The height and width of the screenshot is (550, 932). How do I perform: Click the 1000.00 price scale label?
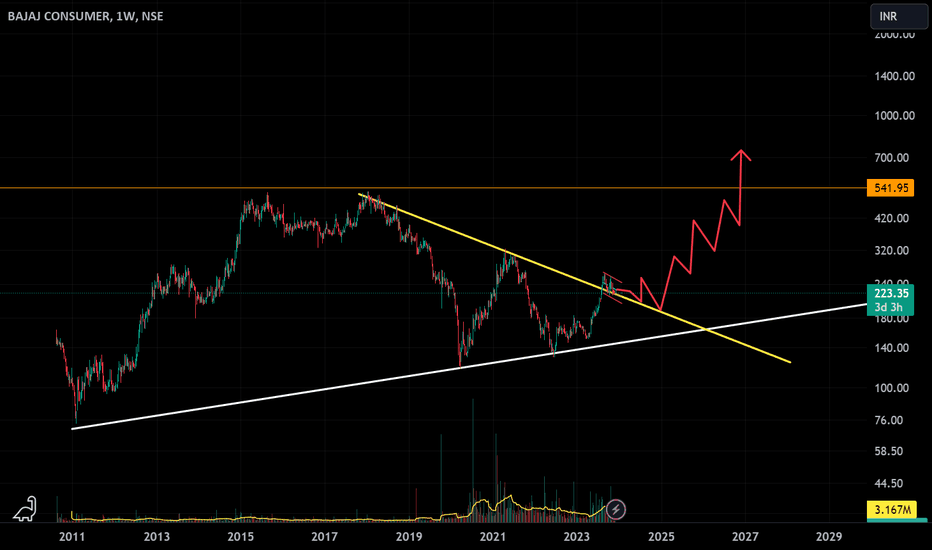point(895,116)
